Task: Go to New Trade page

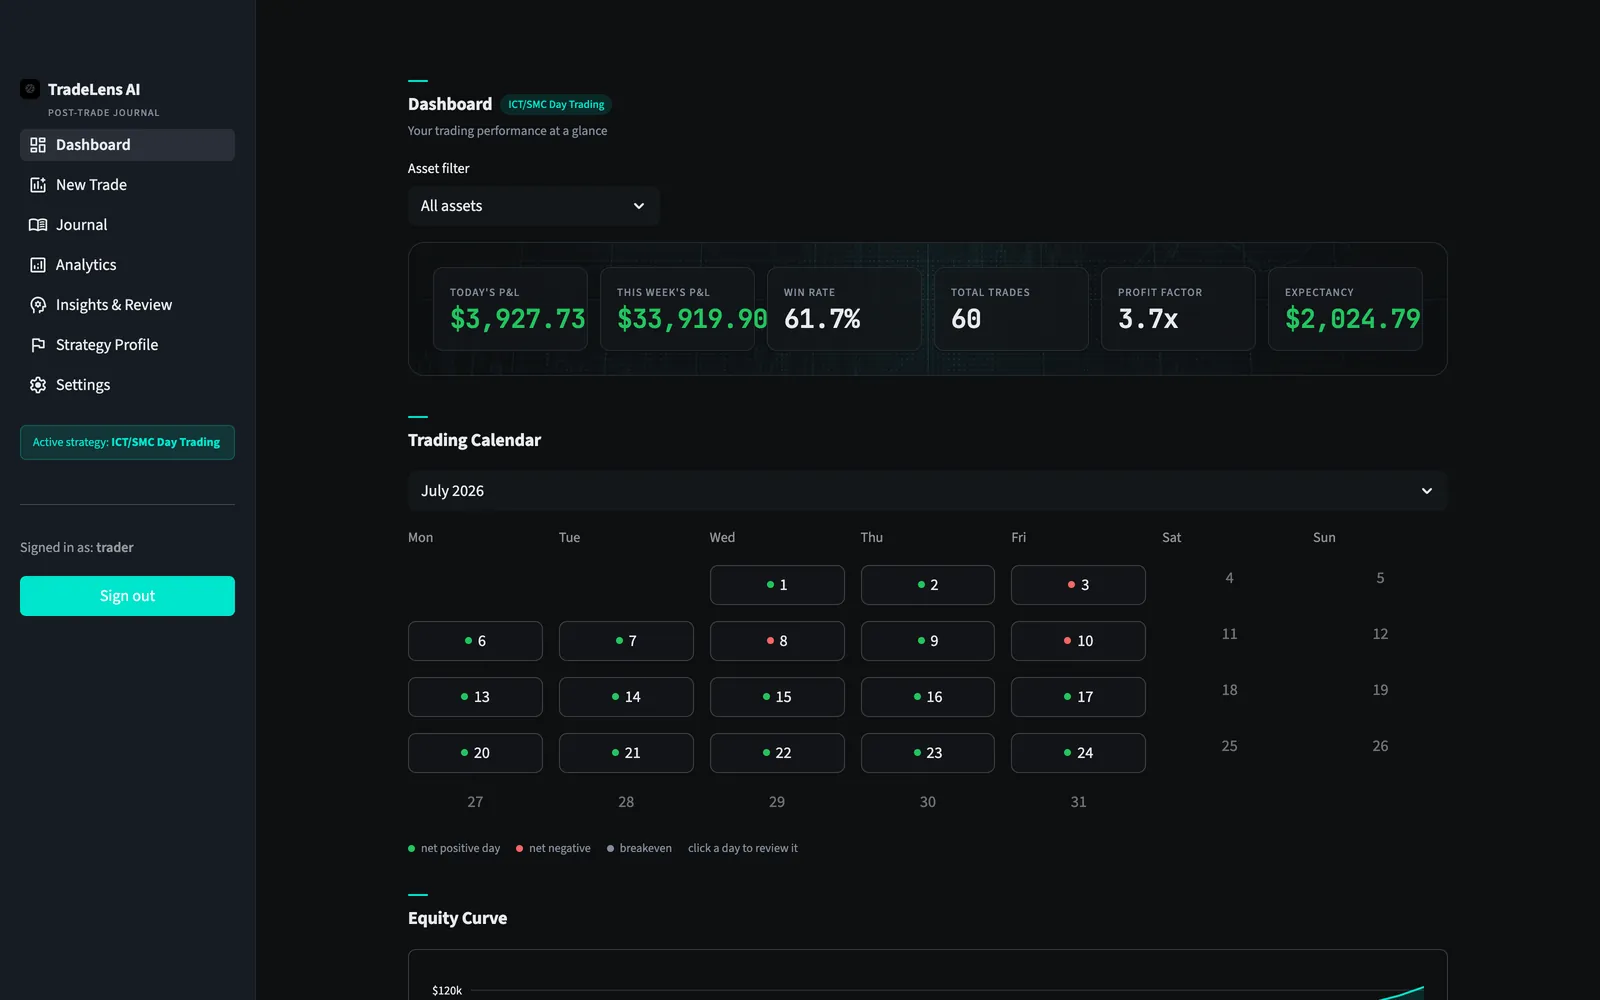Action: [x=127, y=185]
